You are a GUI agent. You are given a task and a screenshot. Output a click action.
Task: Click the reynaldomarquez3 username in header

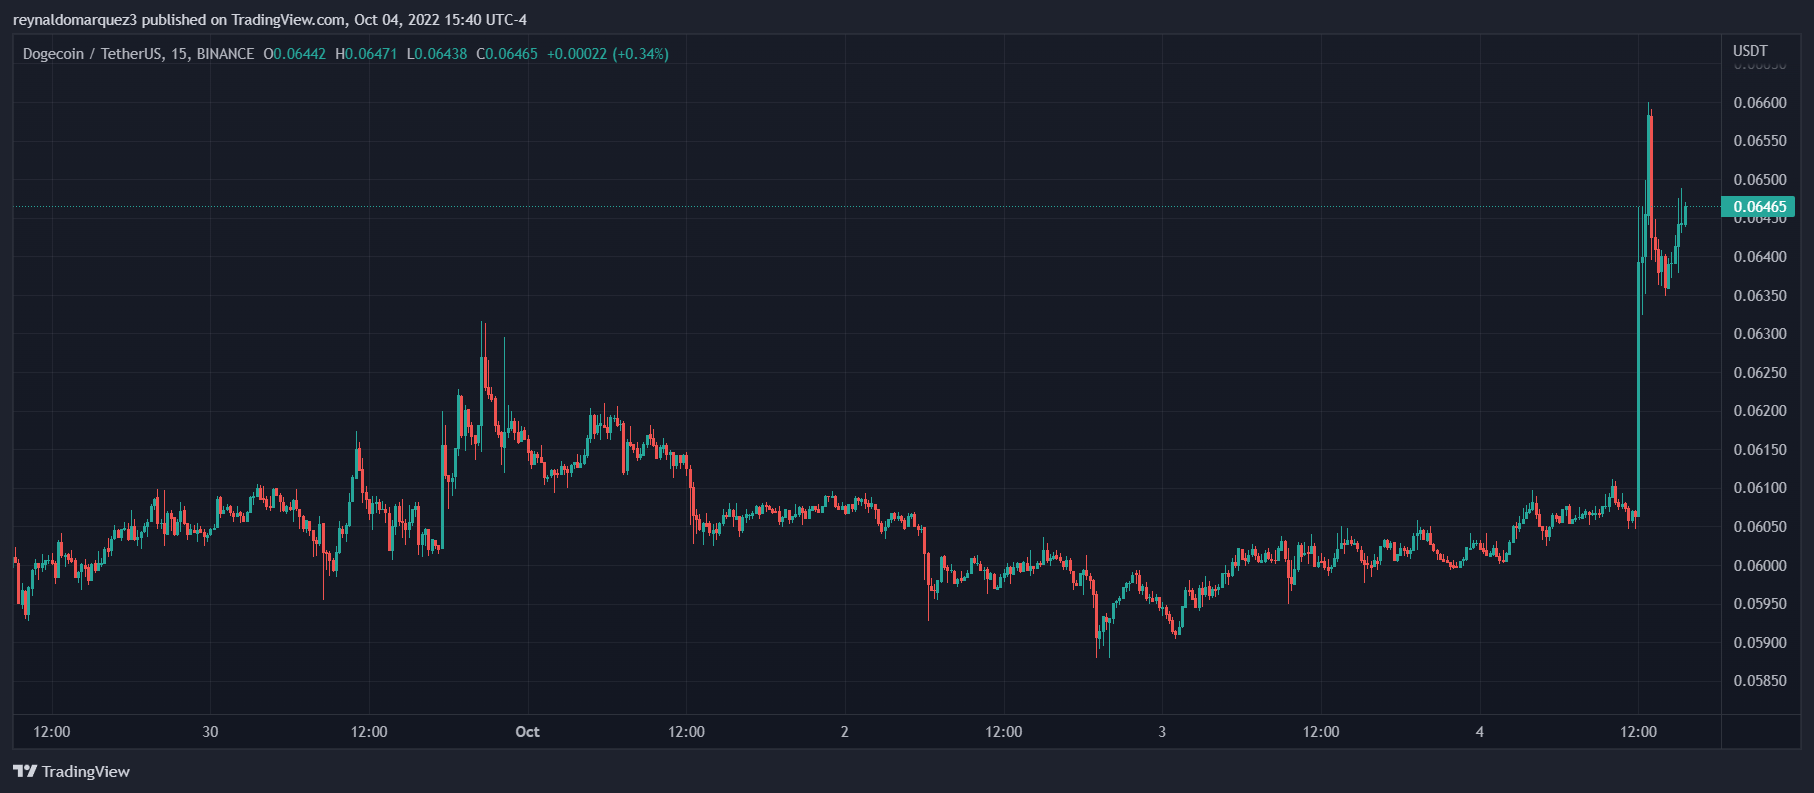coord(75,20)
